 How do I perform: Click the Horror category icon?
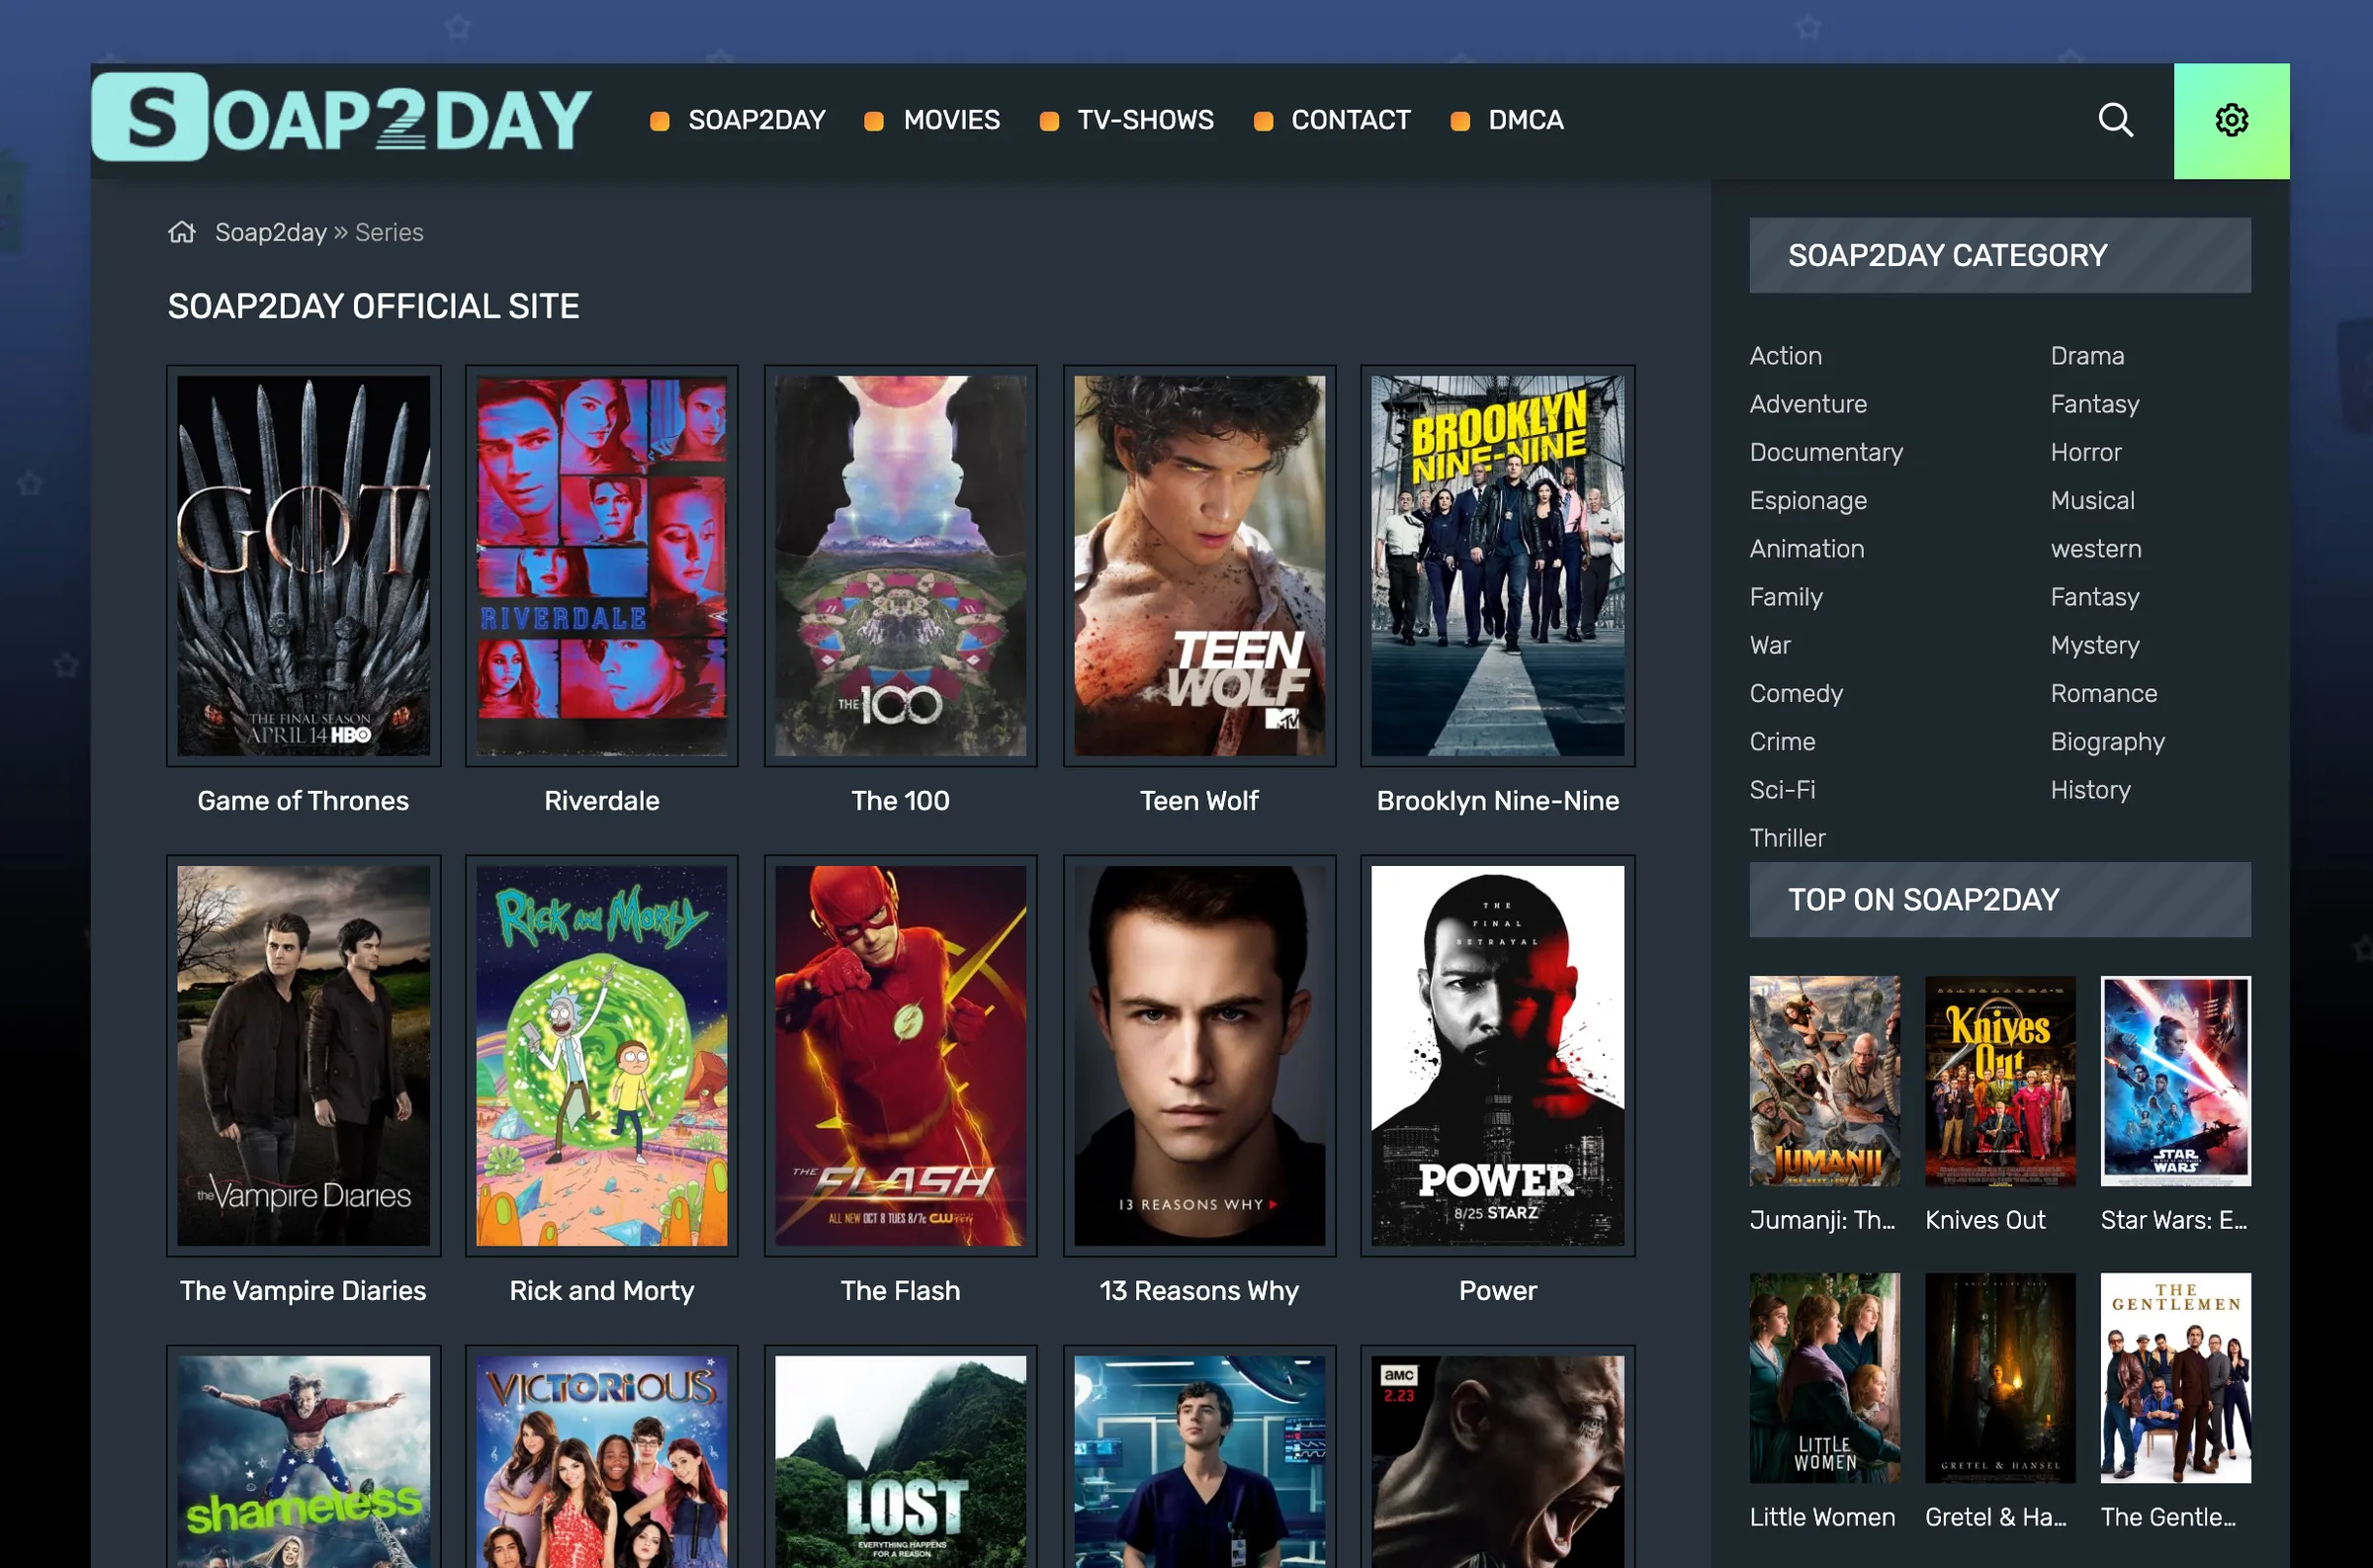pyautogui.click(x=2086, y=452)
